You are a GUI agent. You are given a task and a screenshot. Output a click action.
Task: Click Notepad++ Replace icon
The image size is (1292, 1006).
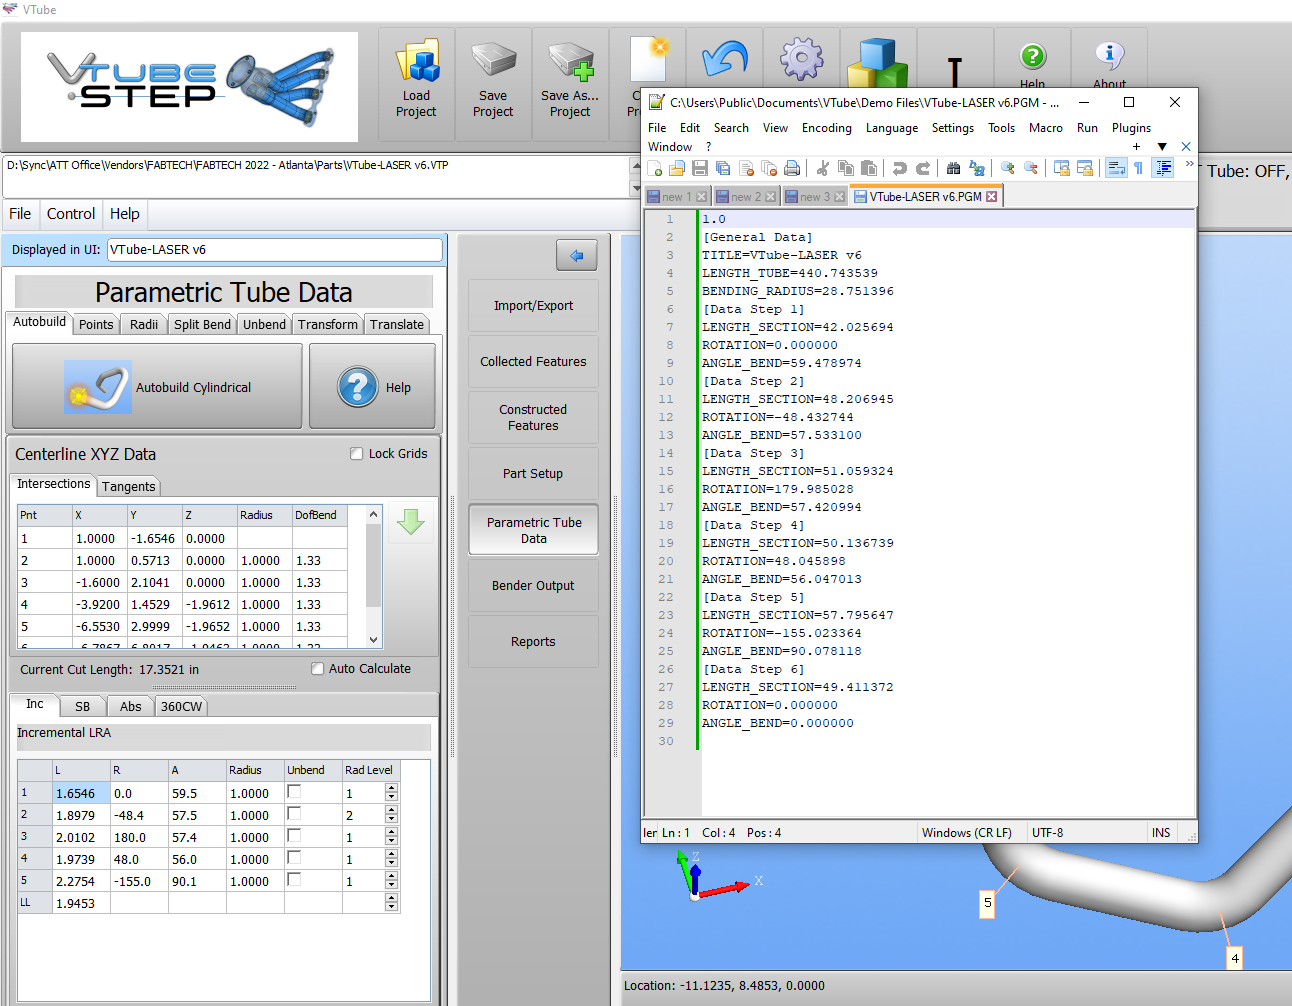click(977, 168)
